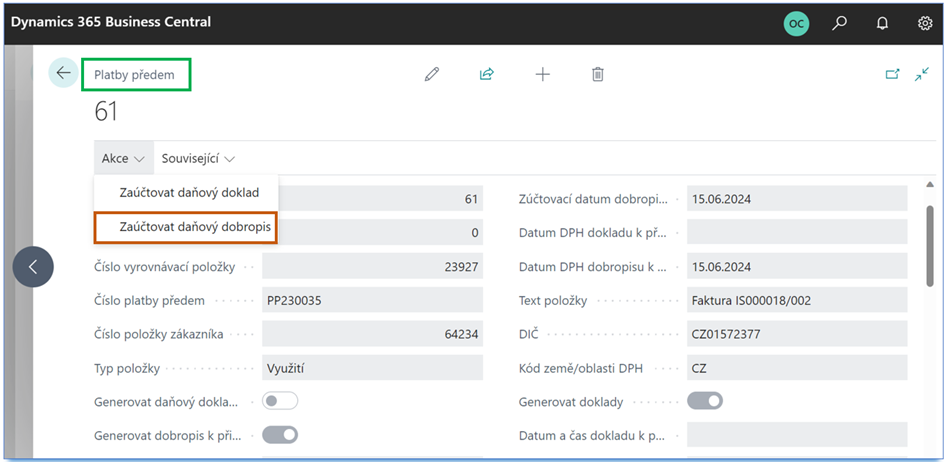
Task: Click the share icon
Action: pyautogui.click(x=487, y=74)
